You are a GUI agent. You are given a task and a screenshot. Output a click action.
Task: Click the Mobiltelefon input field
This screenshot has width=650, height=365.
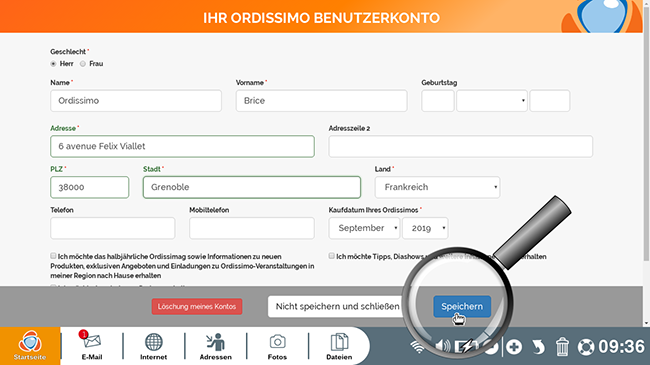pyautogui.click(x=252, y=228)
